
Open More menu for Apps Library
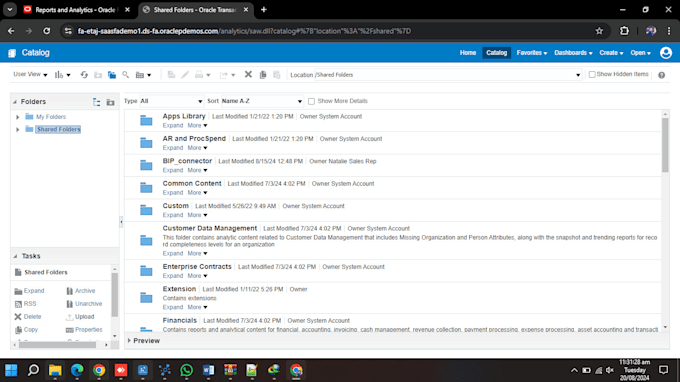tap(197, 125)
